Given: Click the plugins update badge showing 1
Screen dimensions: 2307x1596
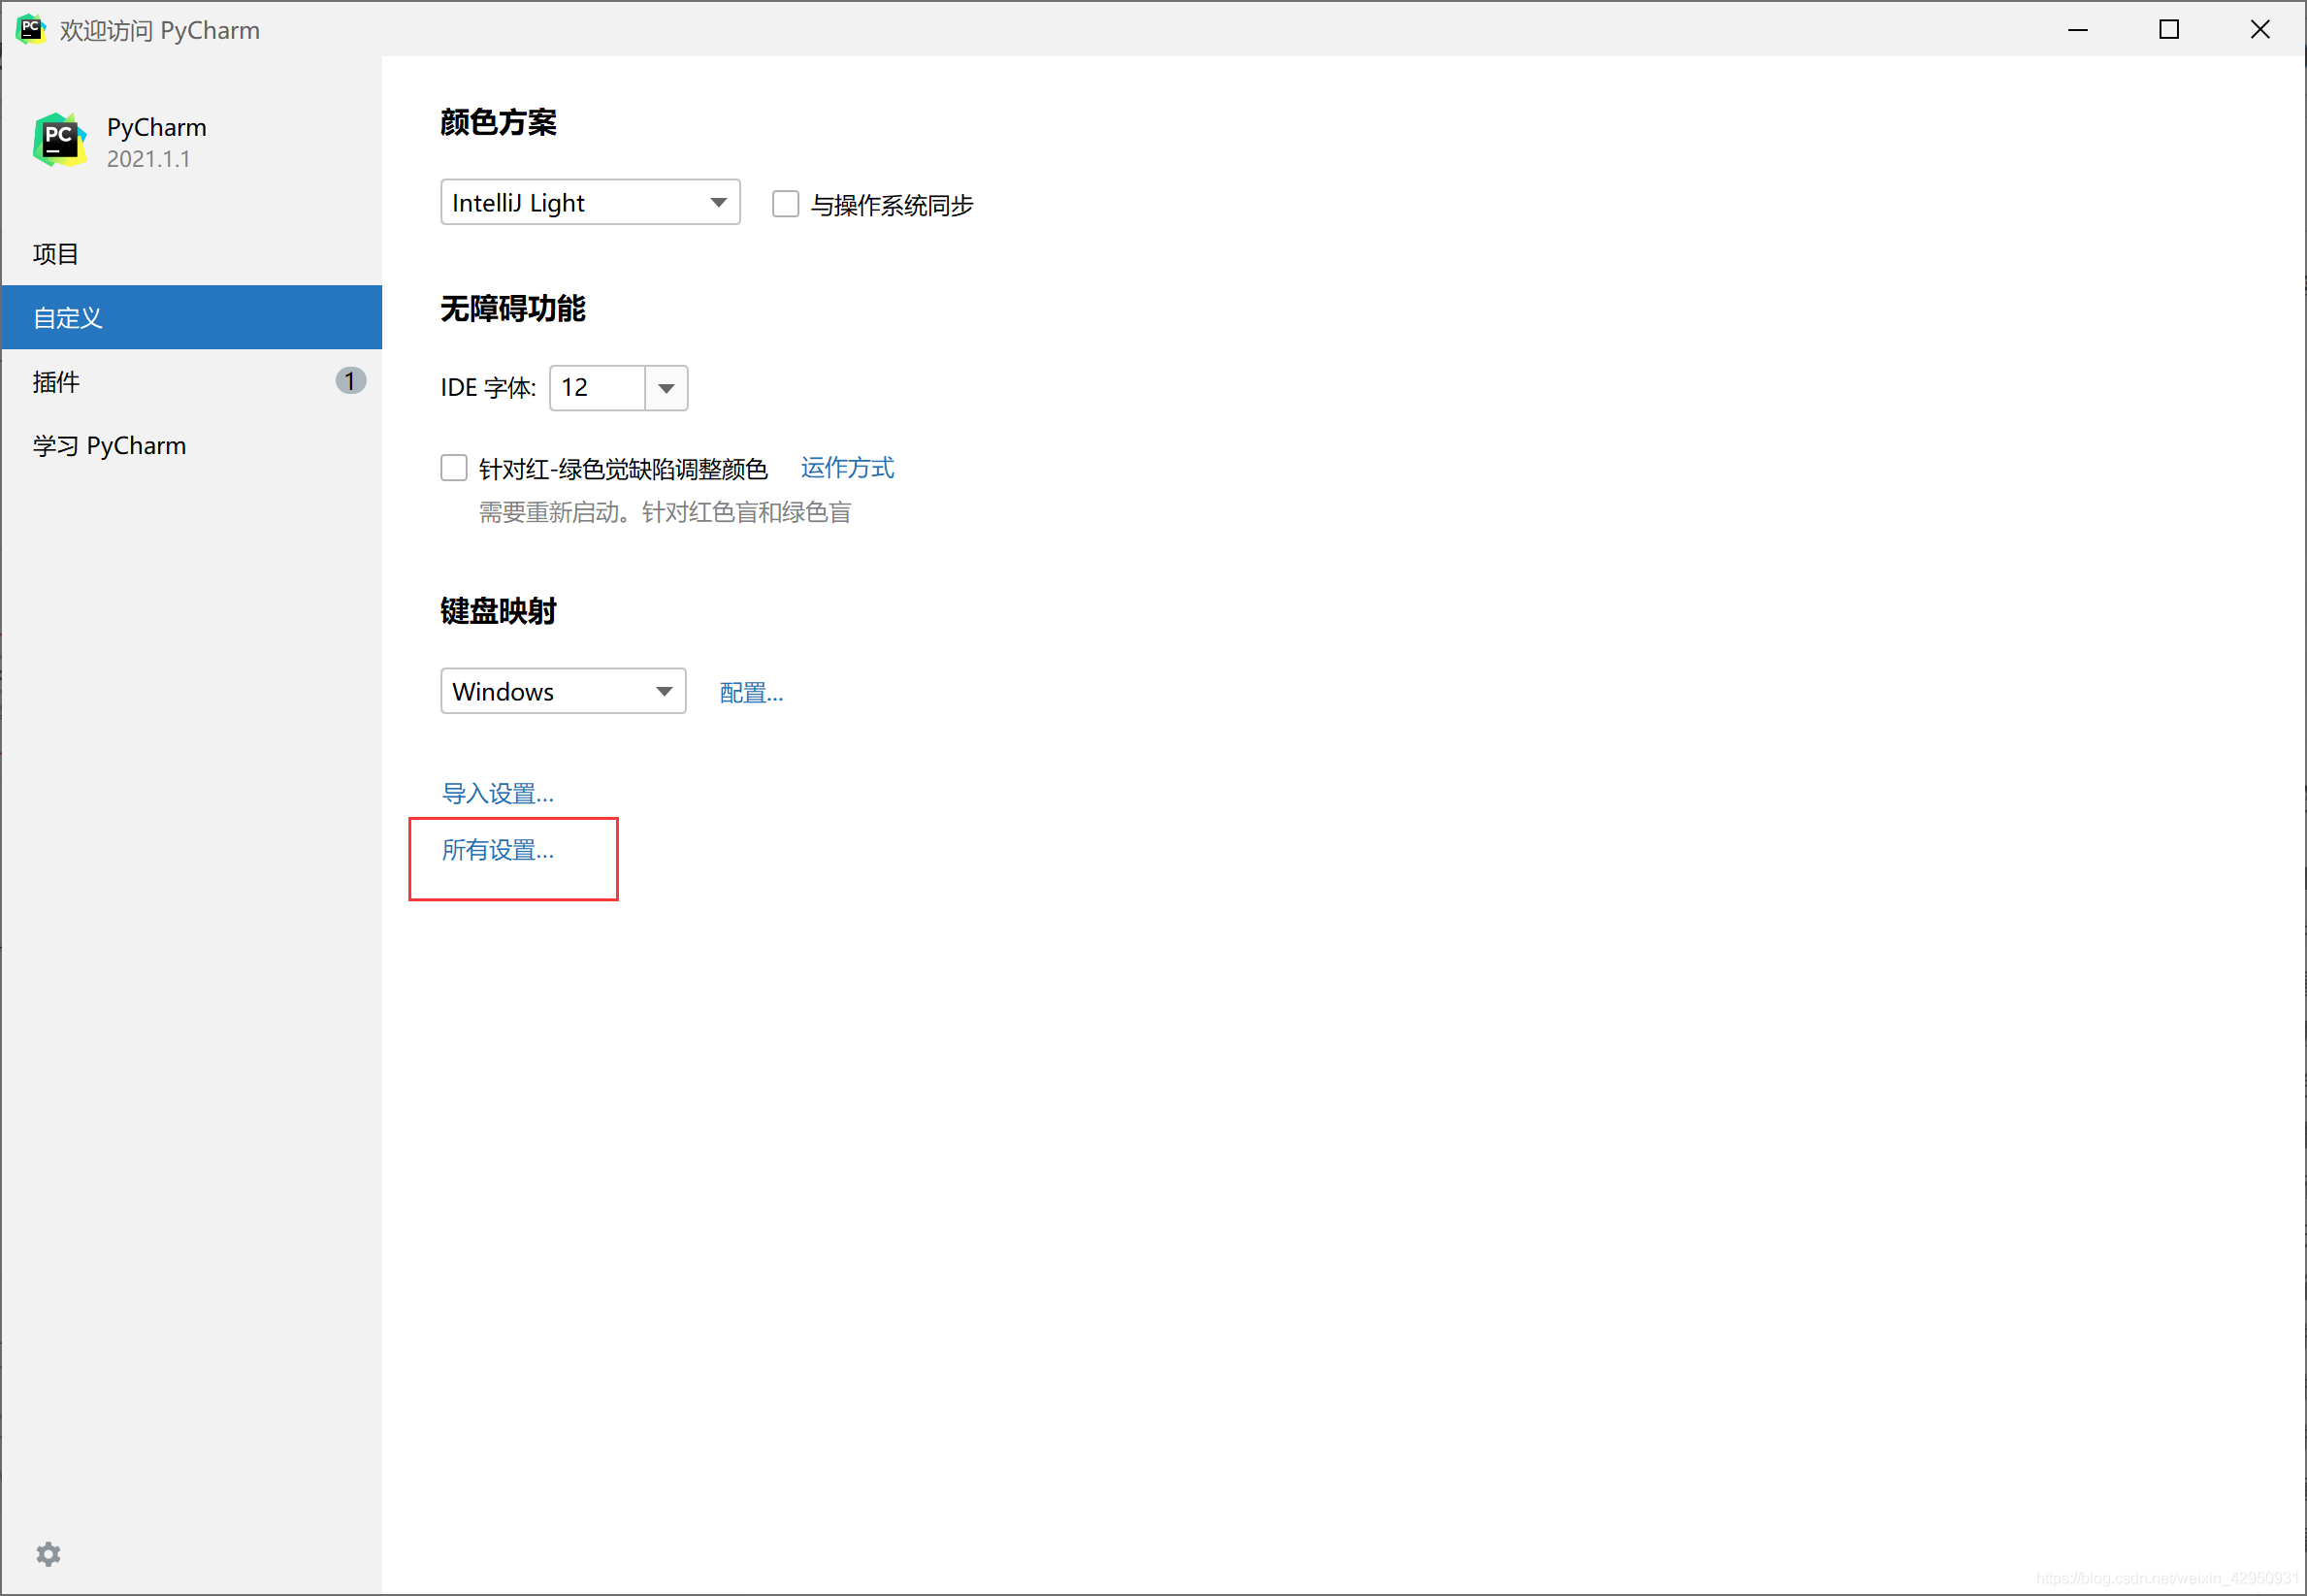Looking at the screenshot, I should [350, 381].
